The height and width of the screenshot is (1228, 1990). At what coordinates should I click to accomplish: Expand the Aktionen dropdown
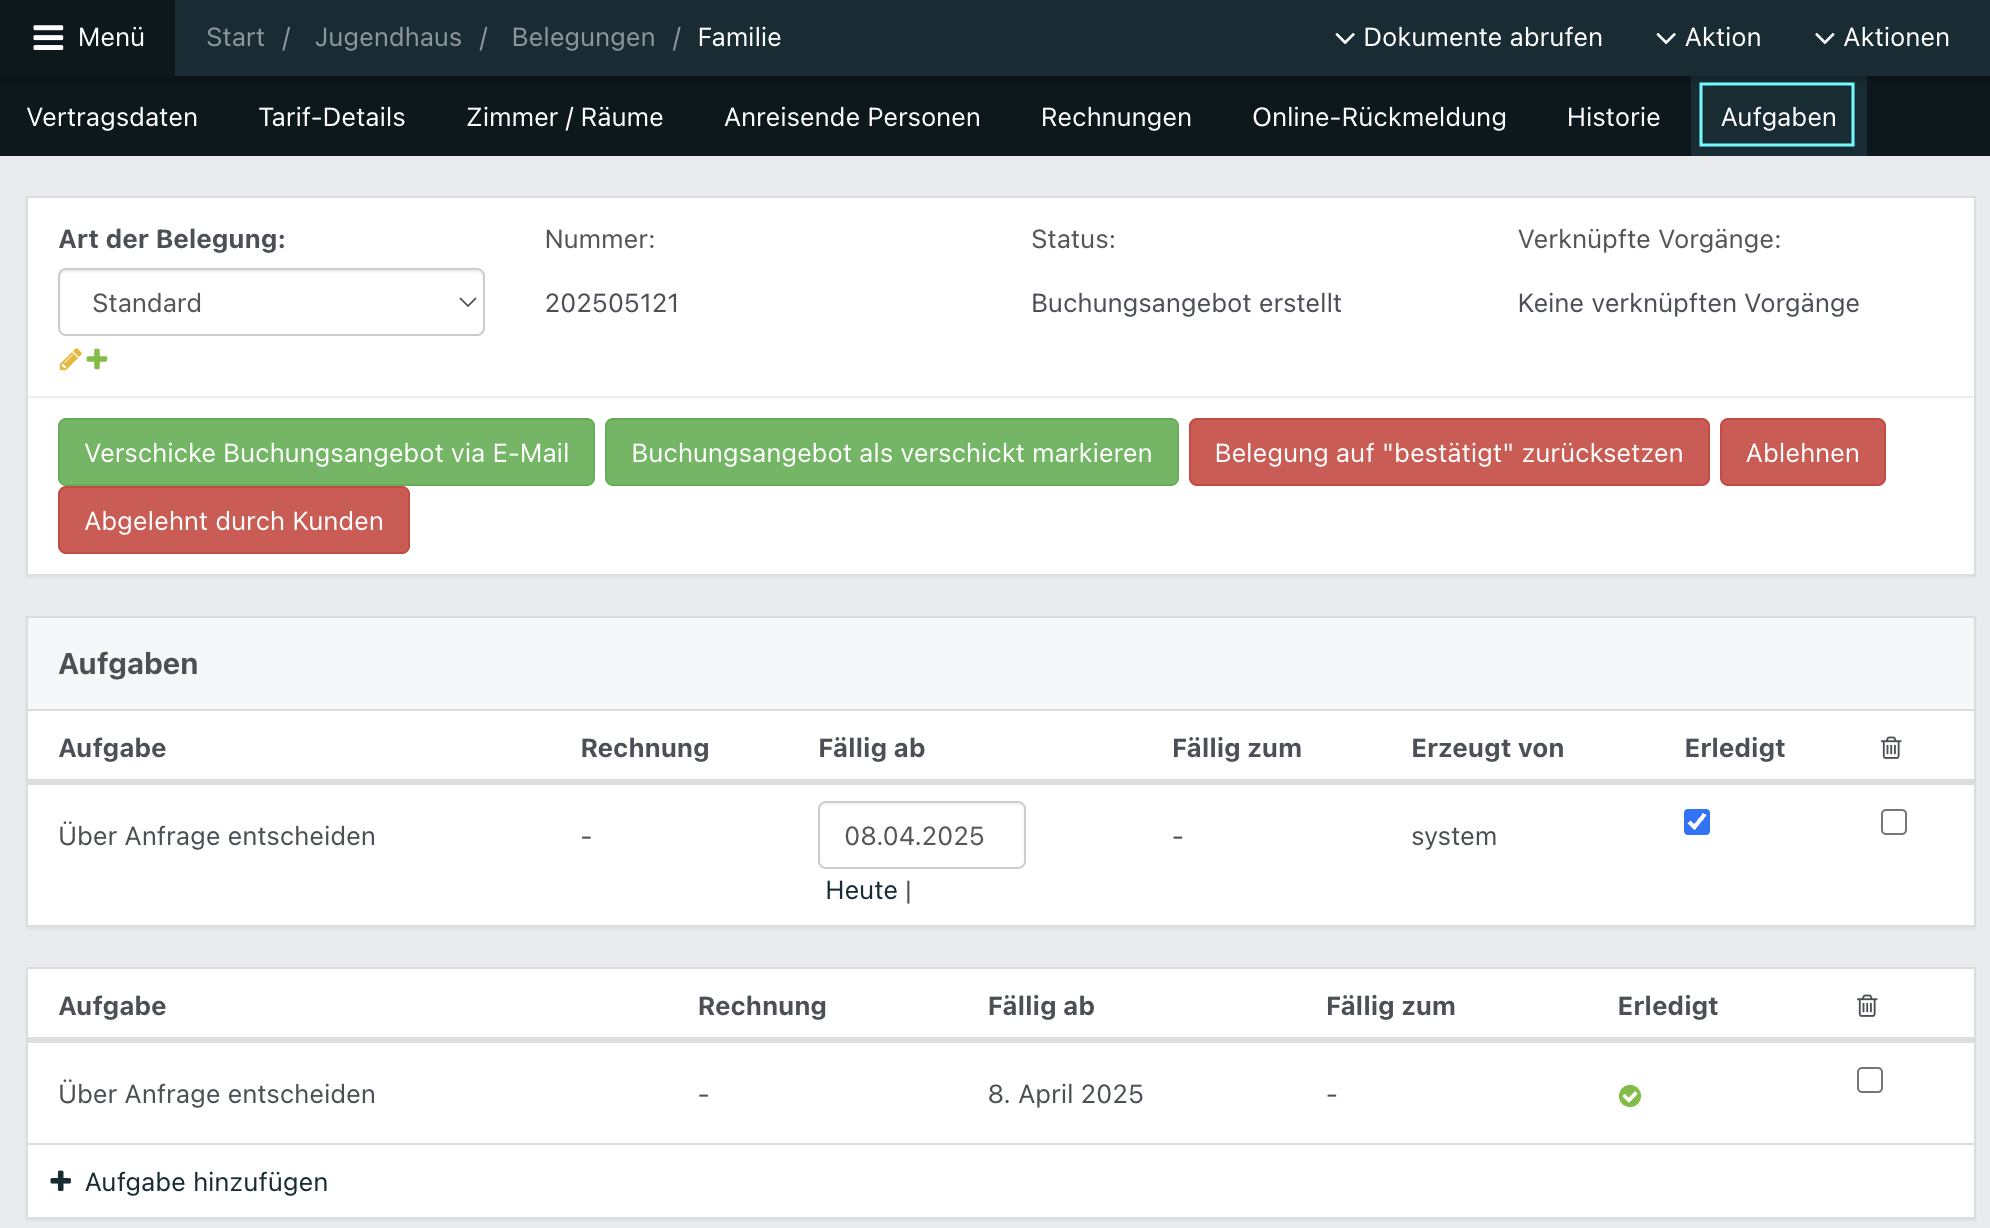1882,37
